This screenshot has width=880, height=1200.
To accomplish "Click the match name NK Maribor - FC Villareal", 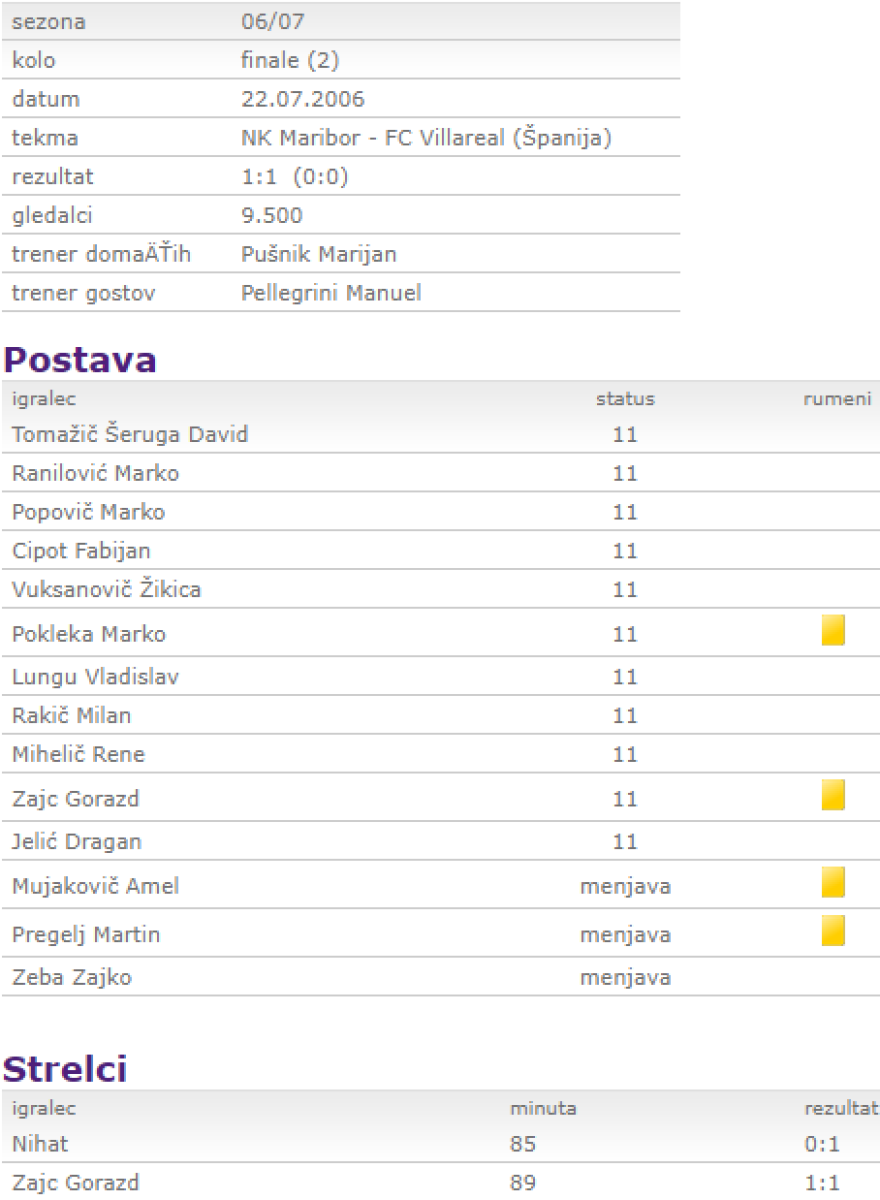I will point(426,138).
